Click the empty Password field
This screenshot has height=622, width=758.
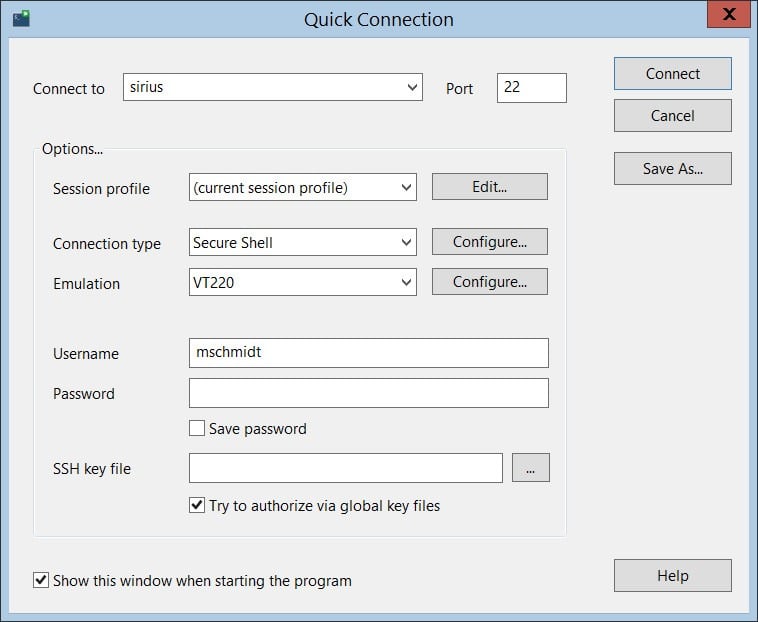pos(368,393)
